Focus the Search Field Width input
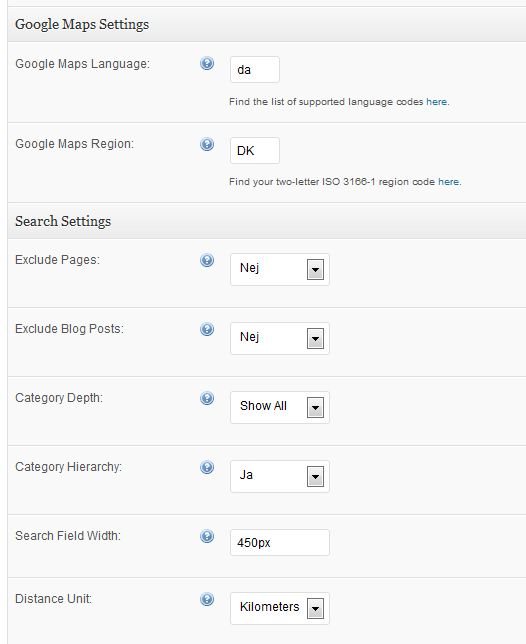The height and width of the screenshot is (644, 526). click(280, 543)
